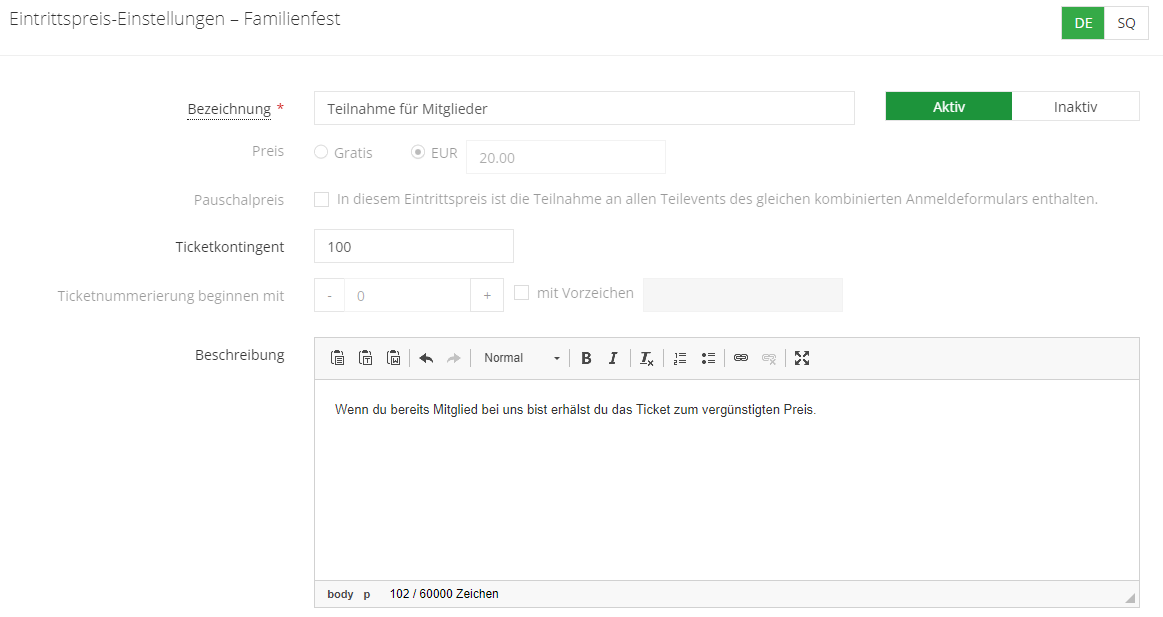
Task: Toggle italic text formatting
Action: [613, 358]
